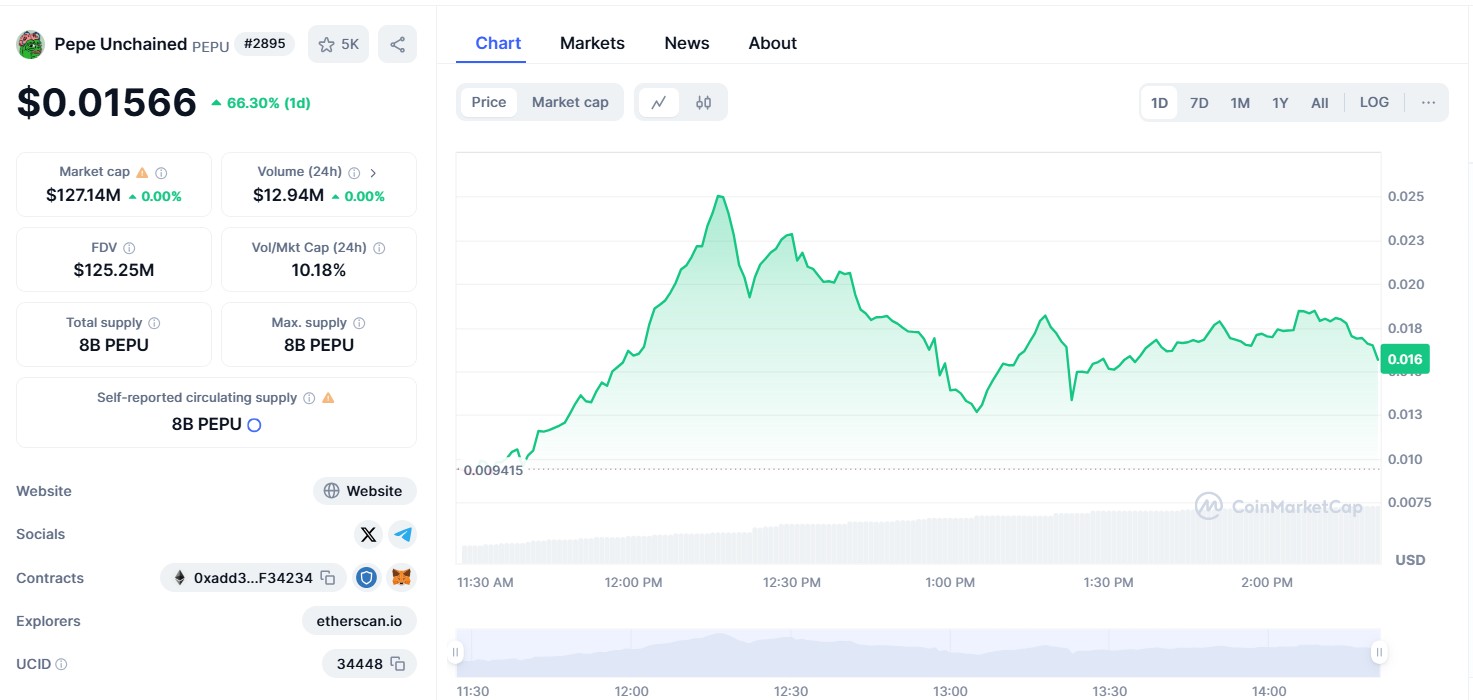The image size is (1473, 700).
Task: Click the Pepe Unchained coin logo
Action: tap(31, 44)
